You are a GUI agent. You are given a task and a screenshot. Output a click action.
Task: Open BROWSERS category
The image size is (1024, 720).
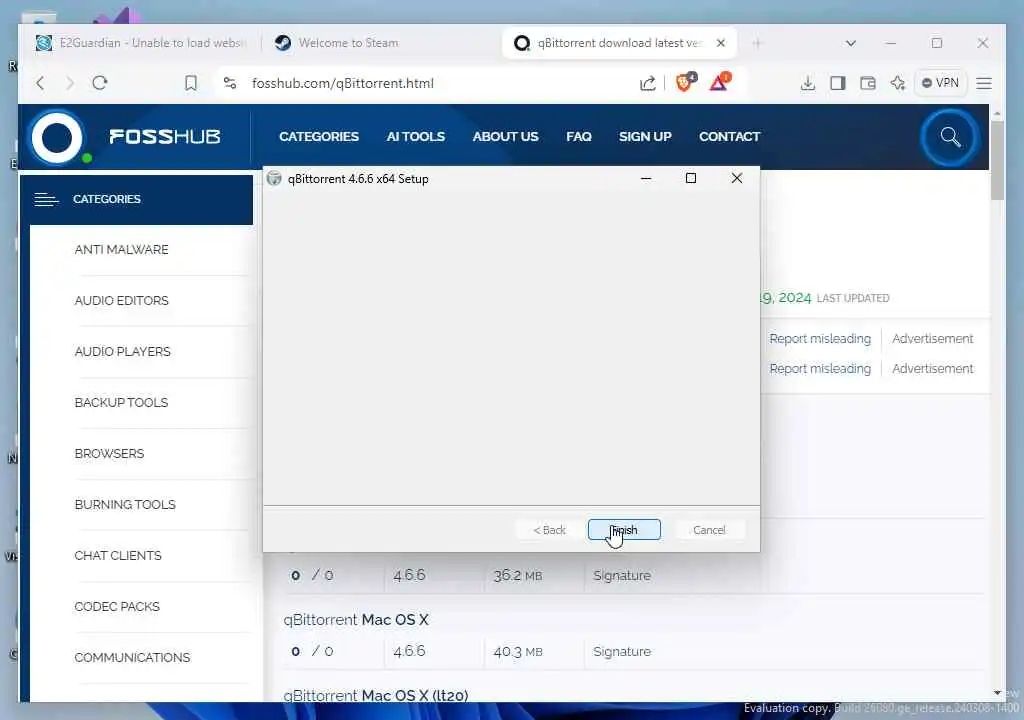(109, 453)
